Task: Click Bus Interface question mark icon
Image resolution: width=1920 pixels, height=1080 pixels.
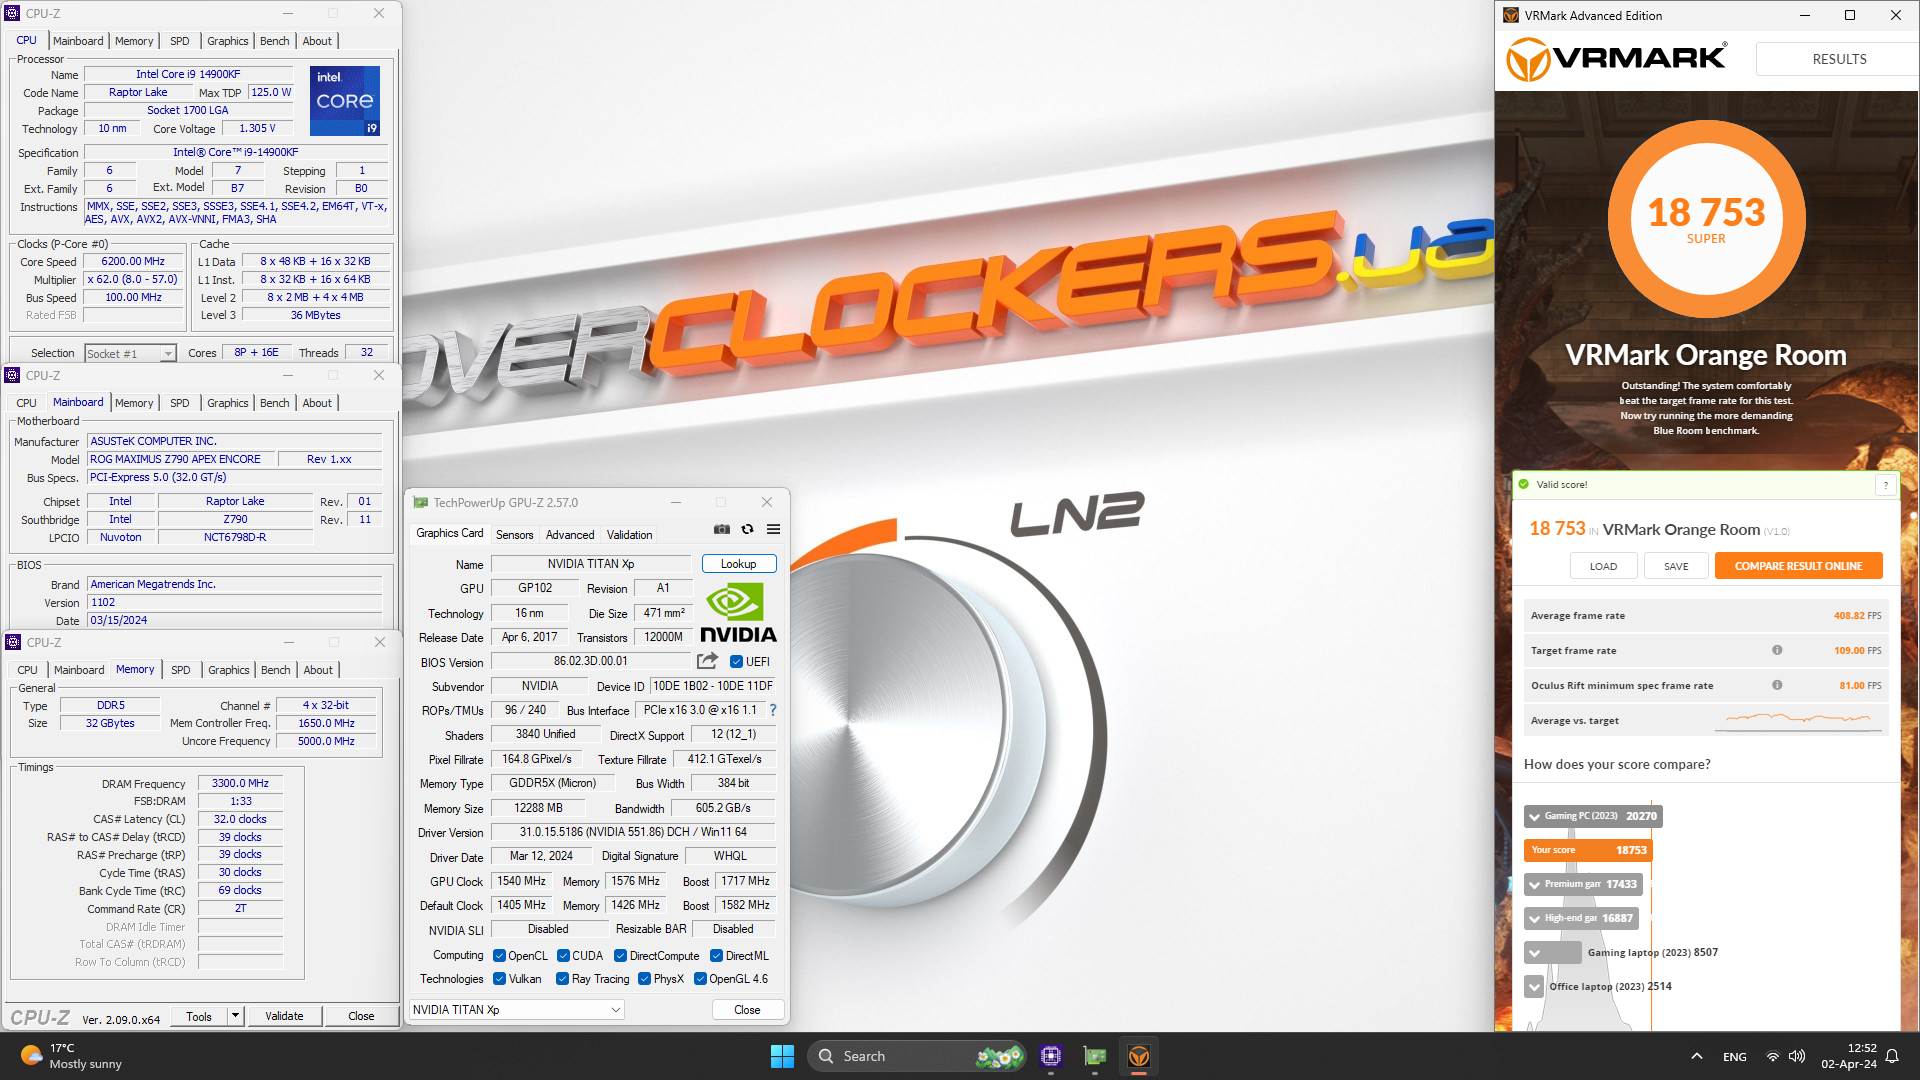Action: point(772,710)
